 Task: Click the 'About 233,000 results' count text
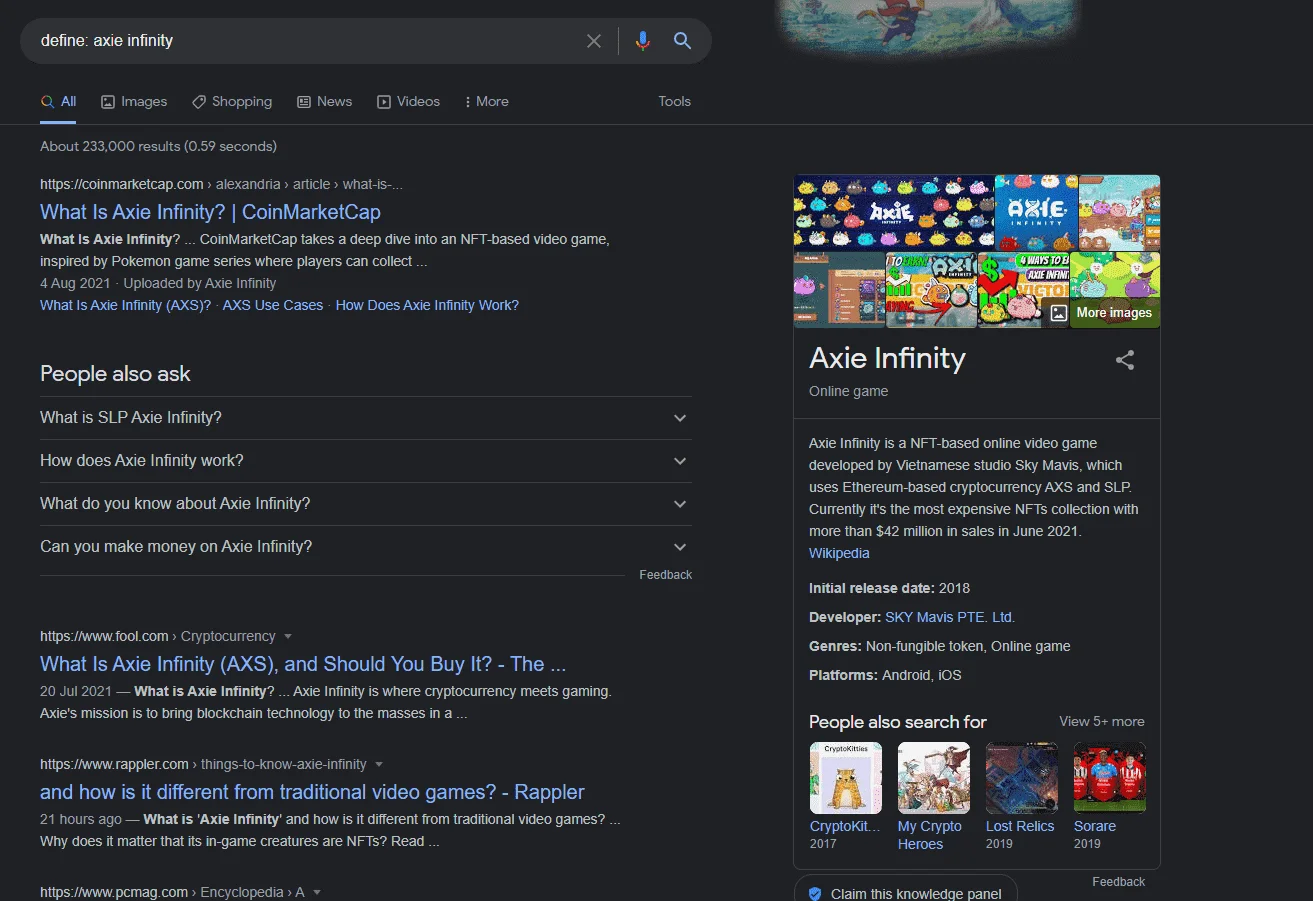[158, 147]
